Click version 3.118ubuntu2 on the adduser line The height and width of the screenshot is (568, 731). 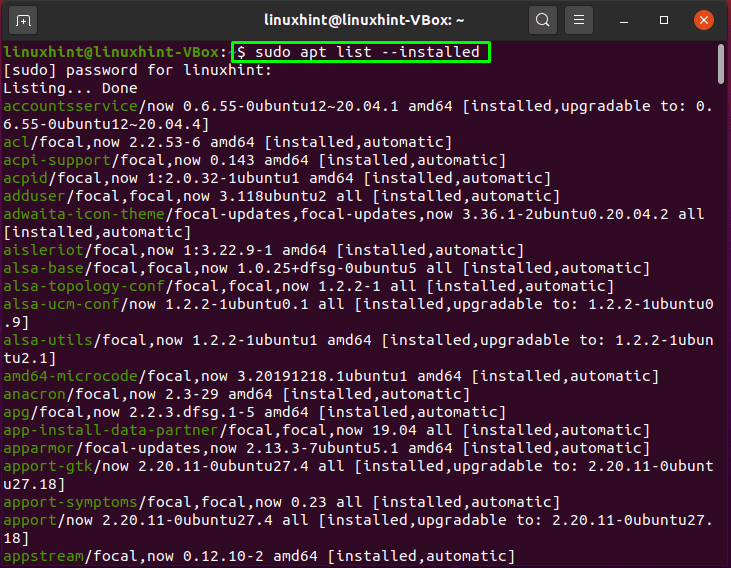[x=273, y=196]
